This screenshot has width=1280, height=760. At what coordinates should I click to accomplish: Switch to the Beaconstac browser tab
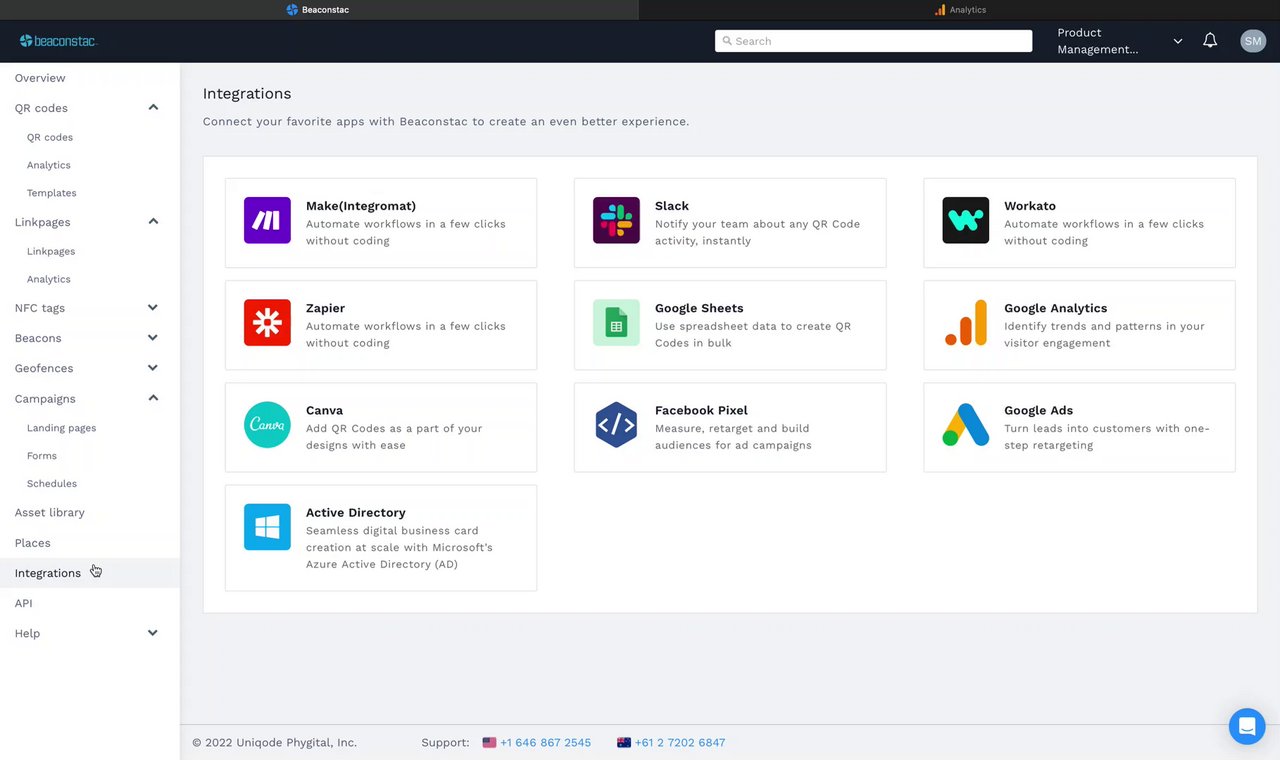tap(319, 10)
